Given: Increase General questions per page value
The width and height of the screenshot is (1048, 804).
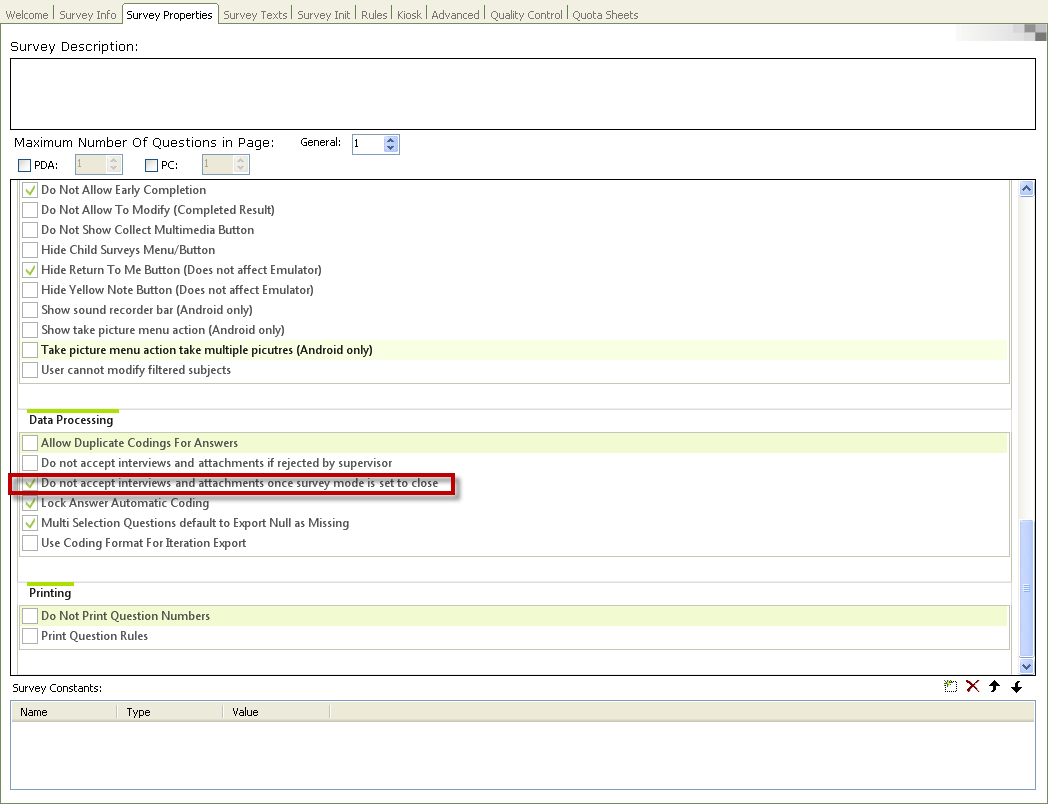Looking at the screenshot, I should 391,140.
